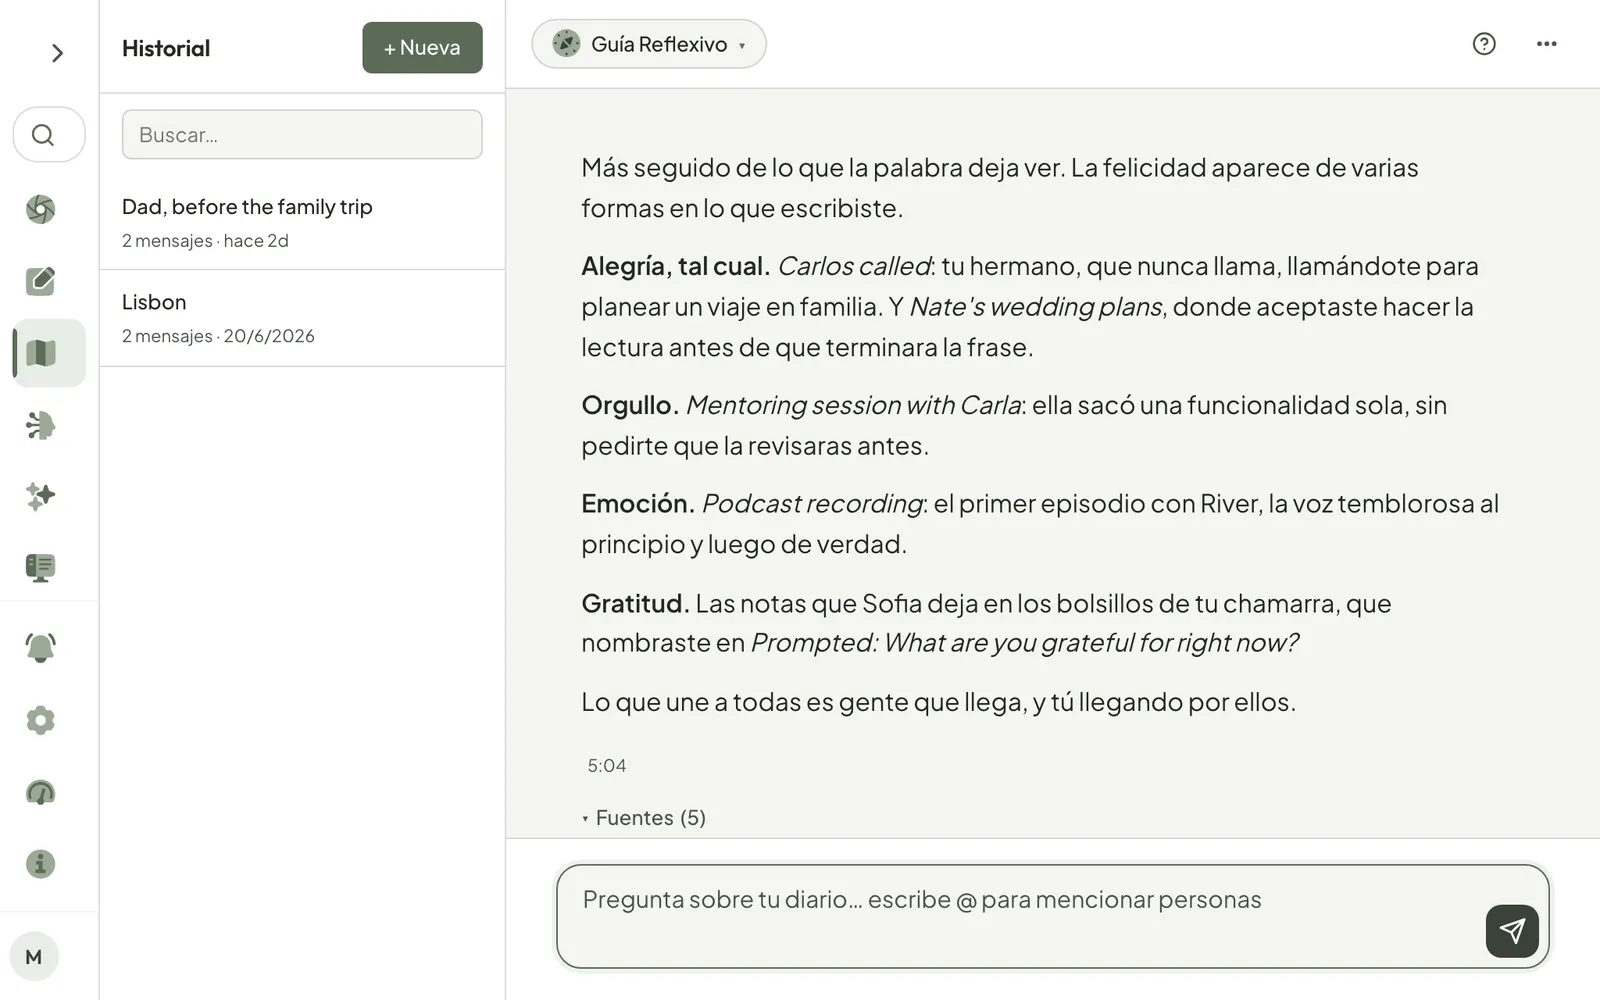Open the settings gear icon
Viewport: 1600px width, 1000px height.
point(40,720)
